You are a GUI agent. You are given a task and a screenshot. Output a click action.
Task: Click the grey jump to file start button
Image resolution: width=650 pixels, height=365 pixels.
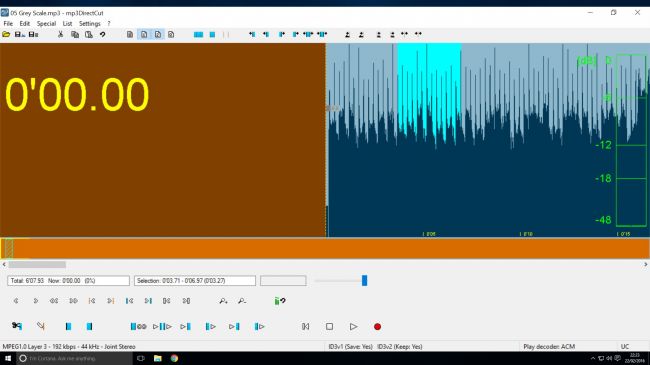[167, 301]
